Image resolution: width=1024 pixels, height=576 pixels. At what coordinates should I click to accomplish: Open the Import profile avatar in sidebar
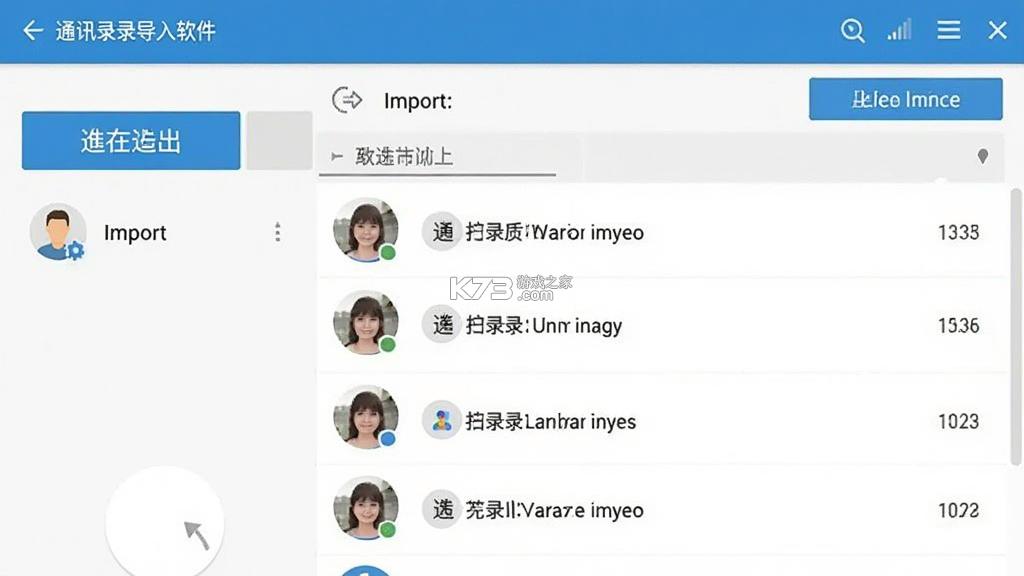click(x=57, y=232)
